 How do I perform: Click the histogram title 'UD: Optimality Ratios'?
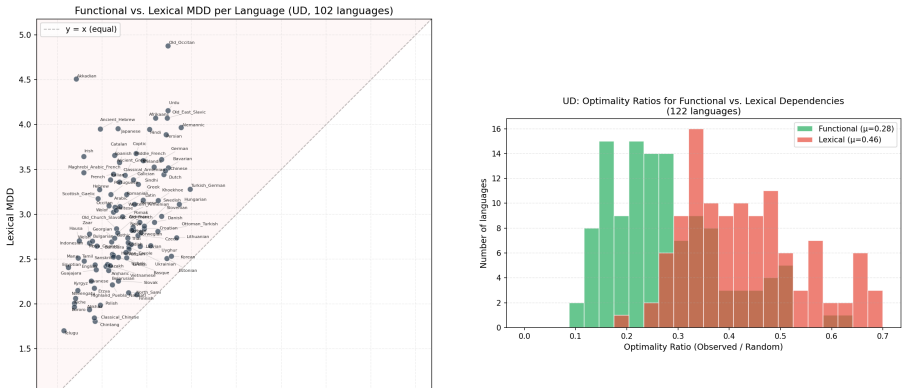[x=703, y=101]
